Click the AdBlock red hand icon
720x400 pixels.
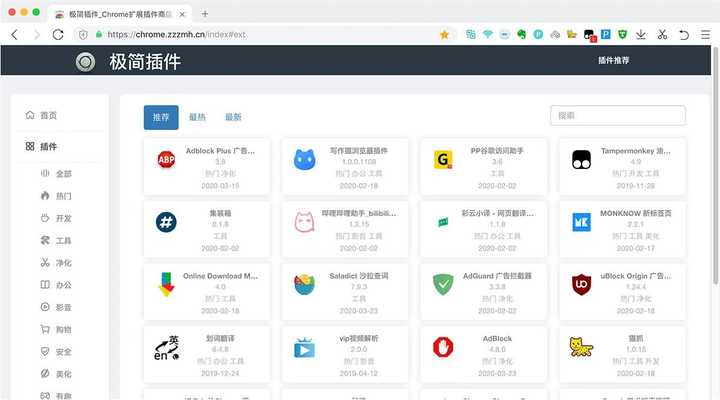tap(443, 347)
